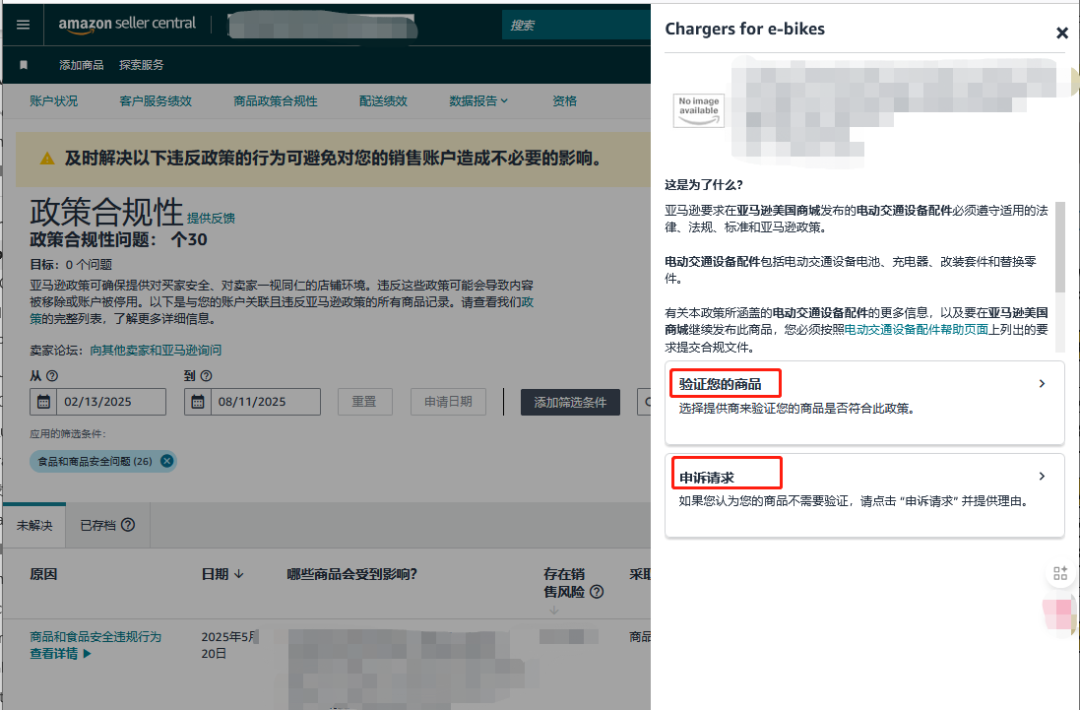Click the help icon next to 从

tap(52, 376)
